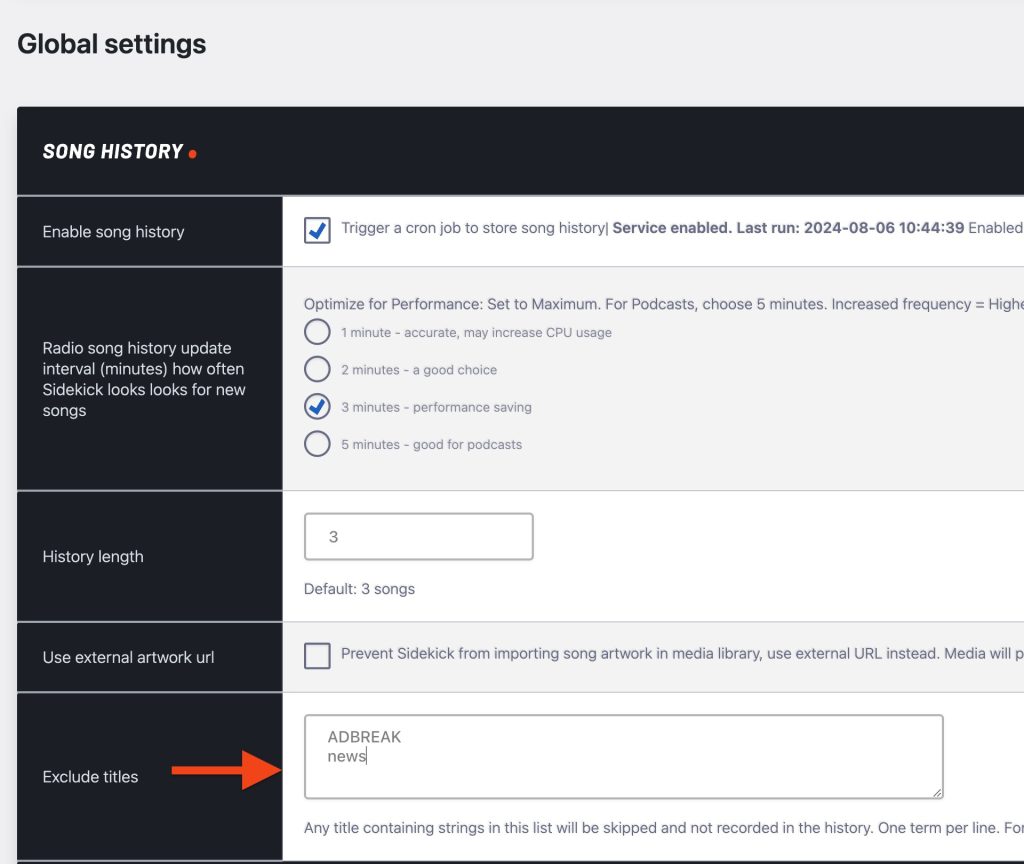The width and height of the screenshot is (1024, 864).
Task: Click the Service enabled Last run status text
Action: (788, 228)
